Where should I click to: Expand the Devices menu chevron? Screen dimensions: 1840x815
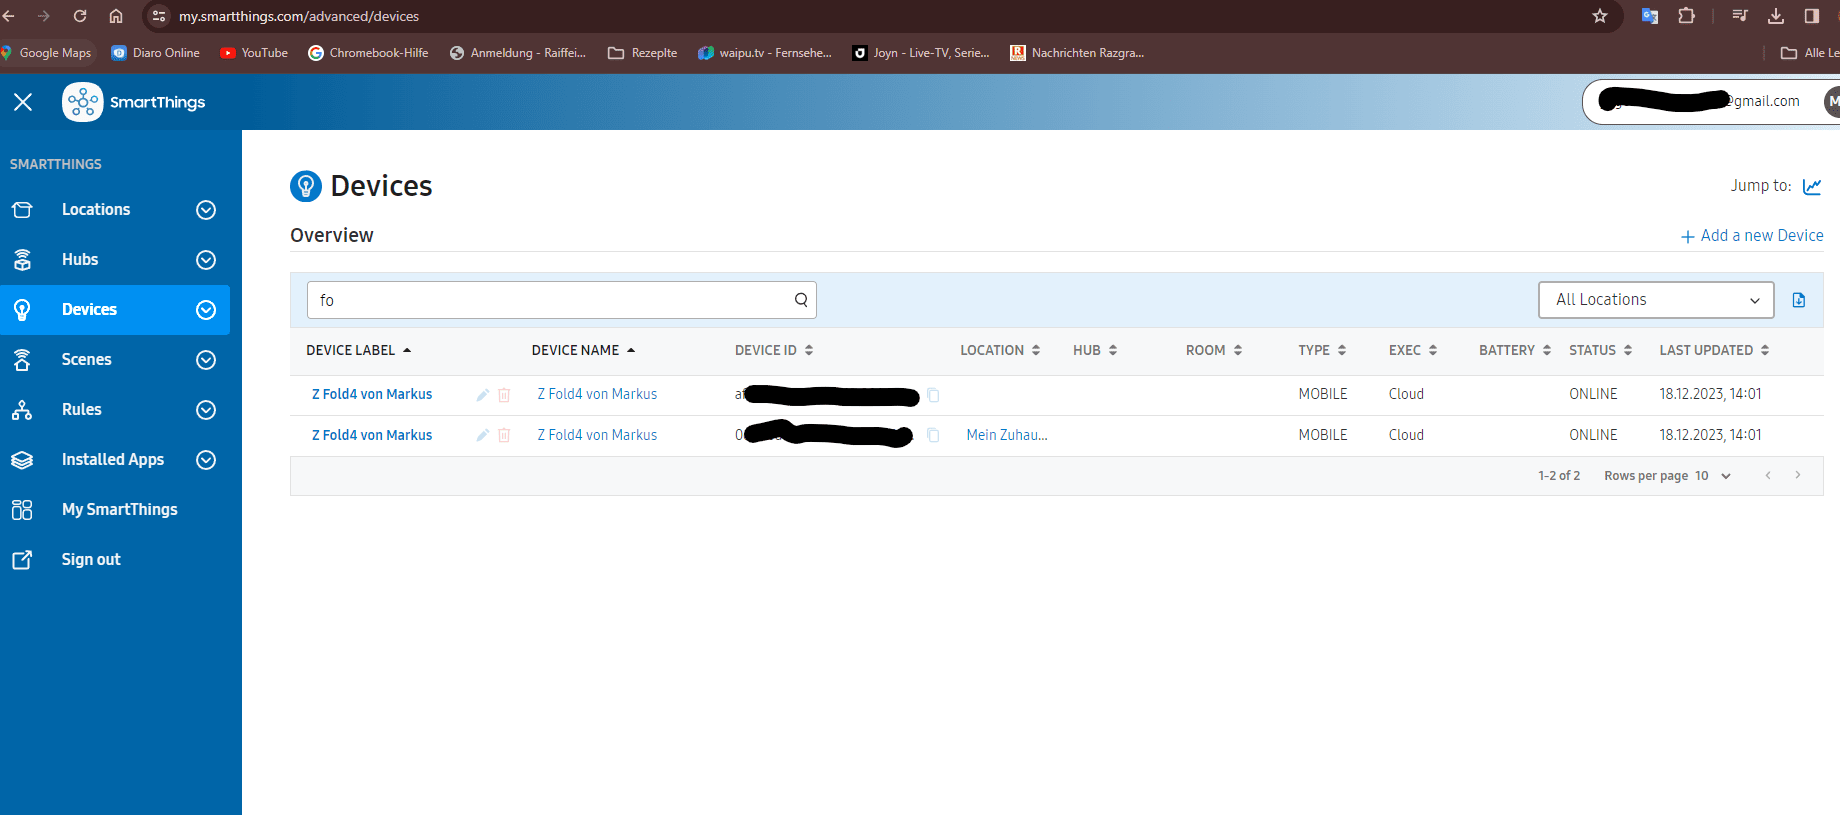pos(206,310)
